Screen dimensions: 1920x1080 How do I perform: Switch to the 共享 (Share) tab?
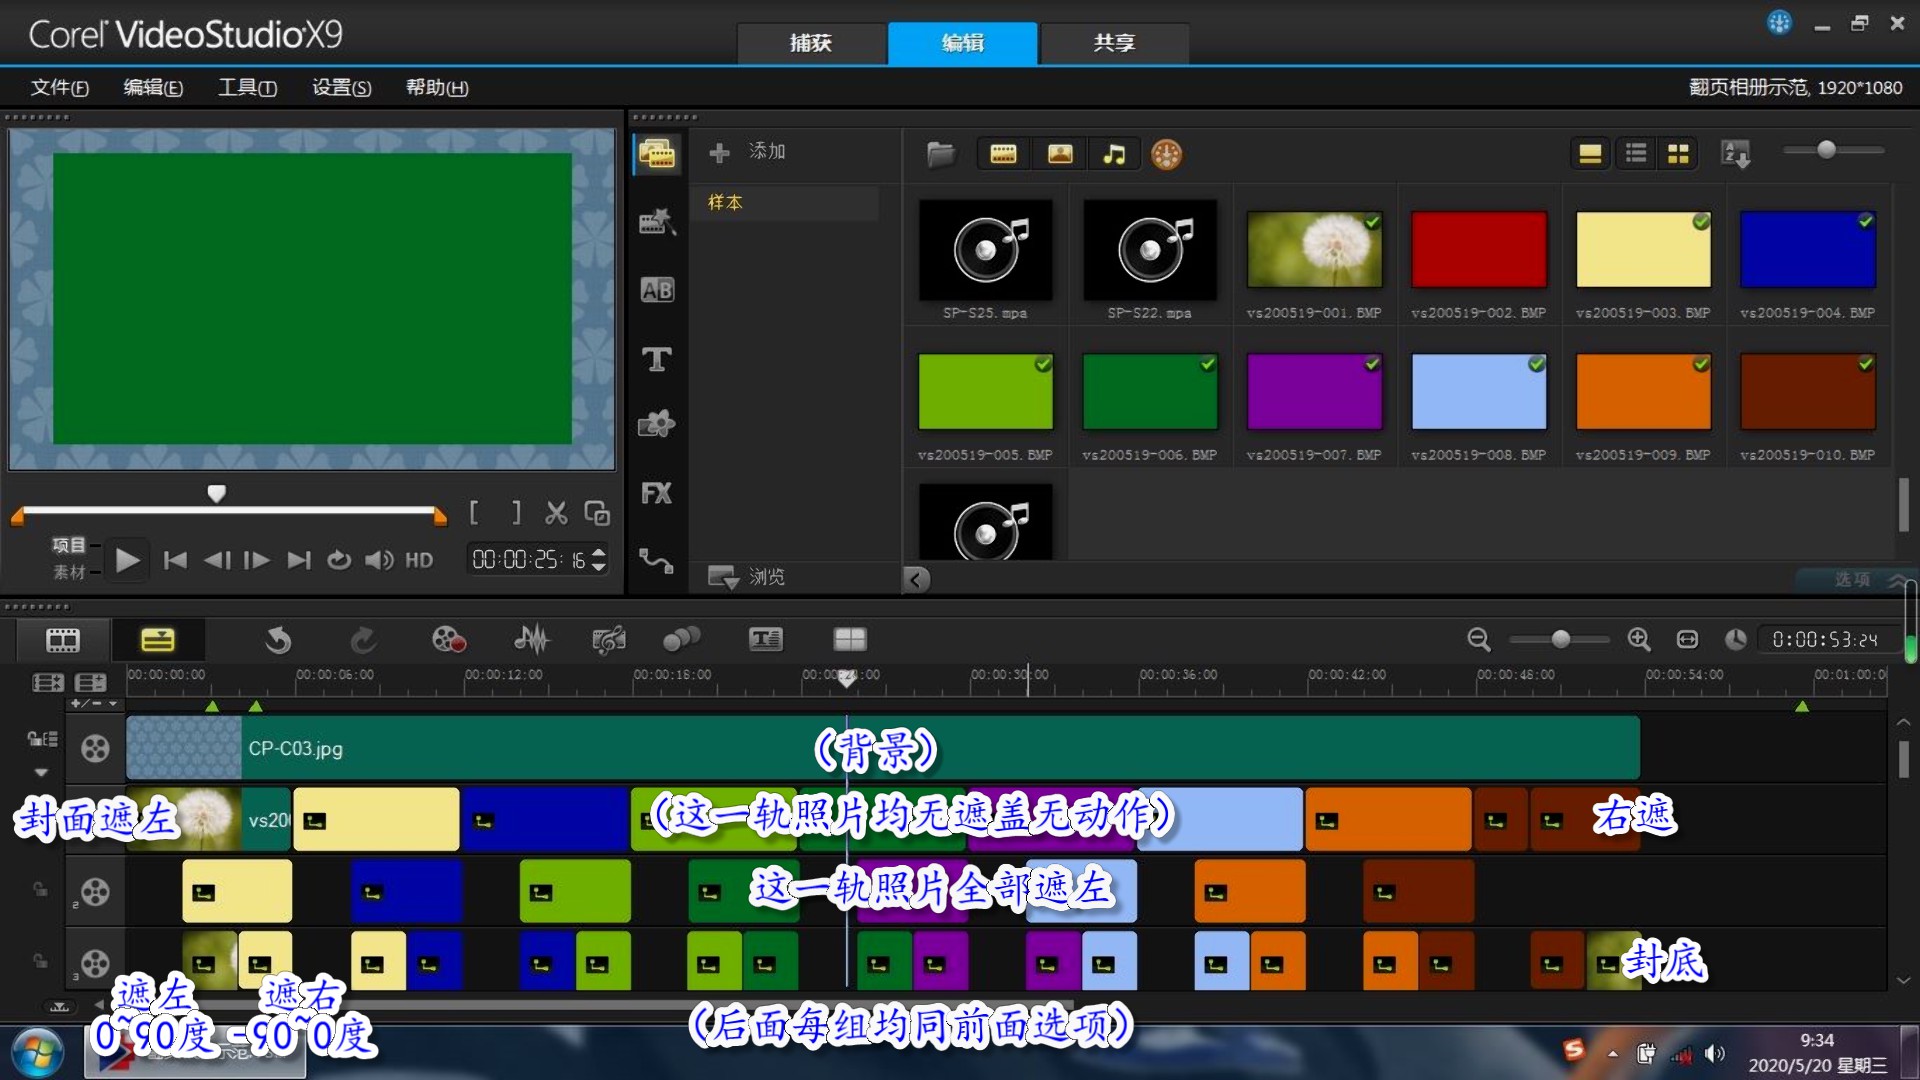1114,43
